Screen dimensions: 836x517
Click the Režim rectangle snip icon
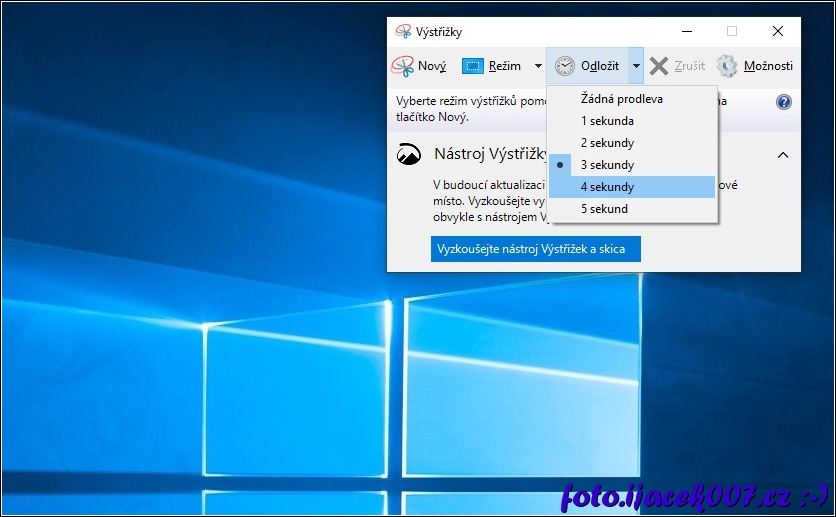tap(473, 66)
